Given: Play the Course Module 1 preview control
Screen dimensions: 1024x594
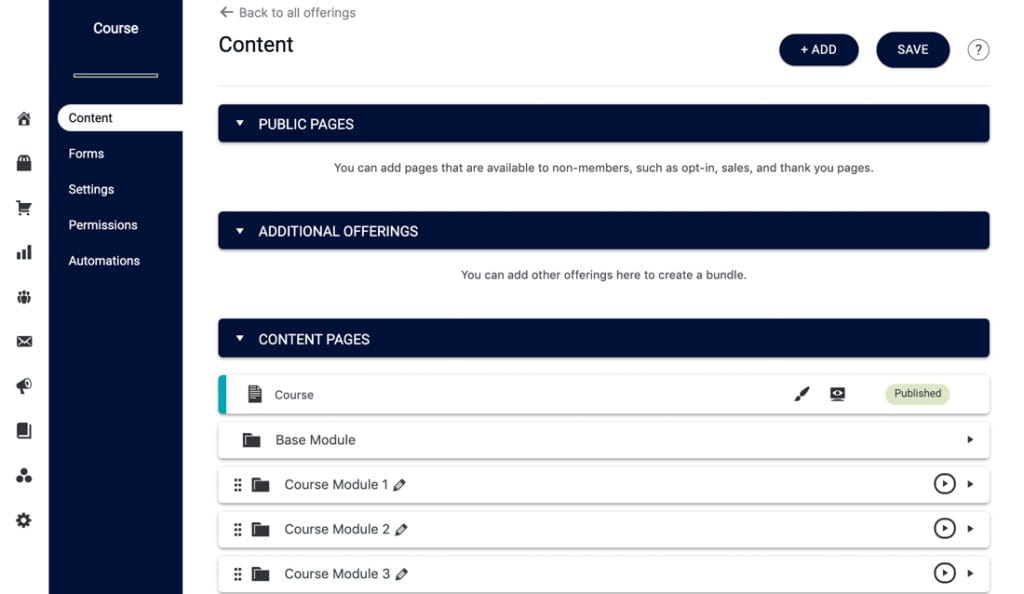Looking at the screenshot, I should (945, 484).
